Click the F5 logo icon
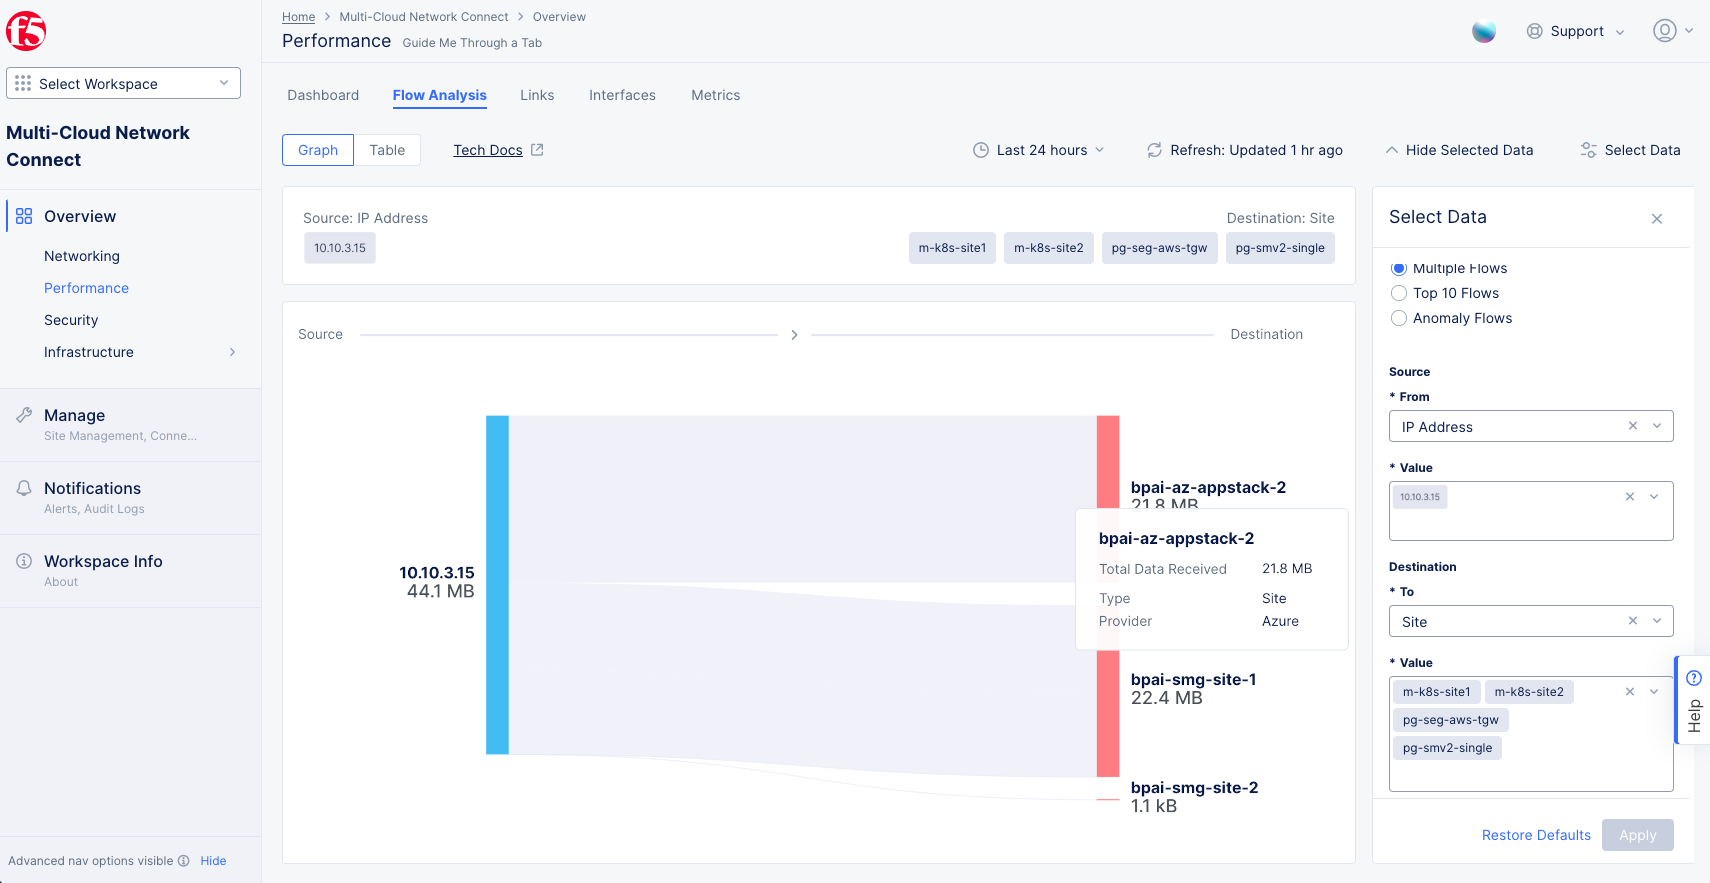 pyautogui.click(x=26, y=32)
